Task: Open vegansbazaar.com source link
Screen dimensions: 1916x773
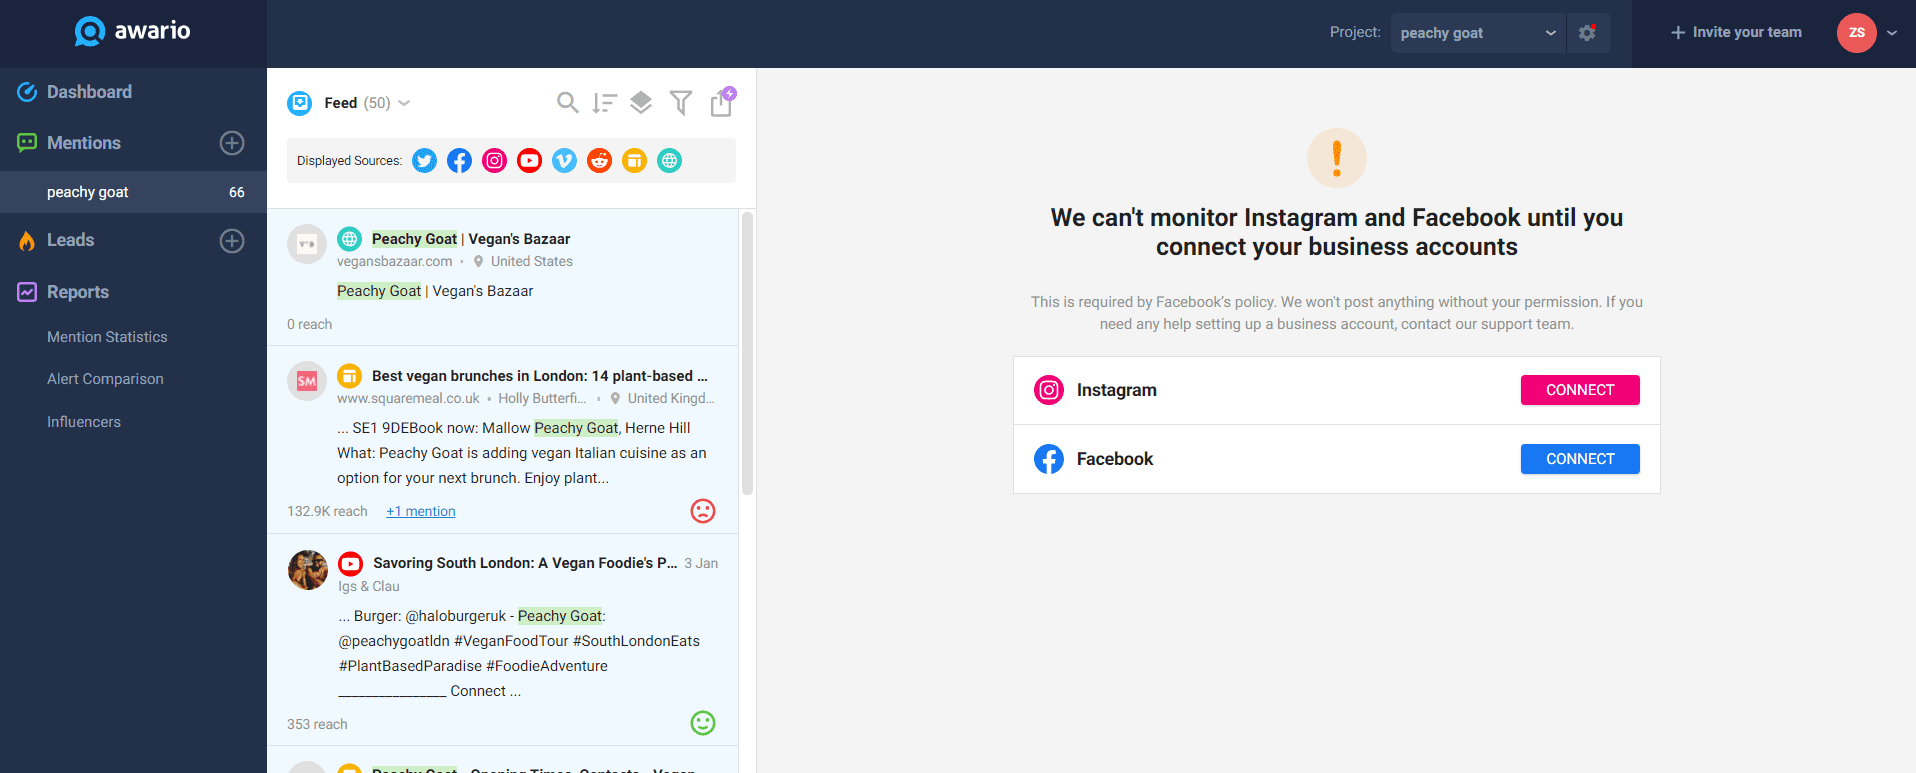Action: [x=395, y=261]
